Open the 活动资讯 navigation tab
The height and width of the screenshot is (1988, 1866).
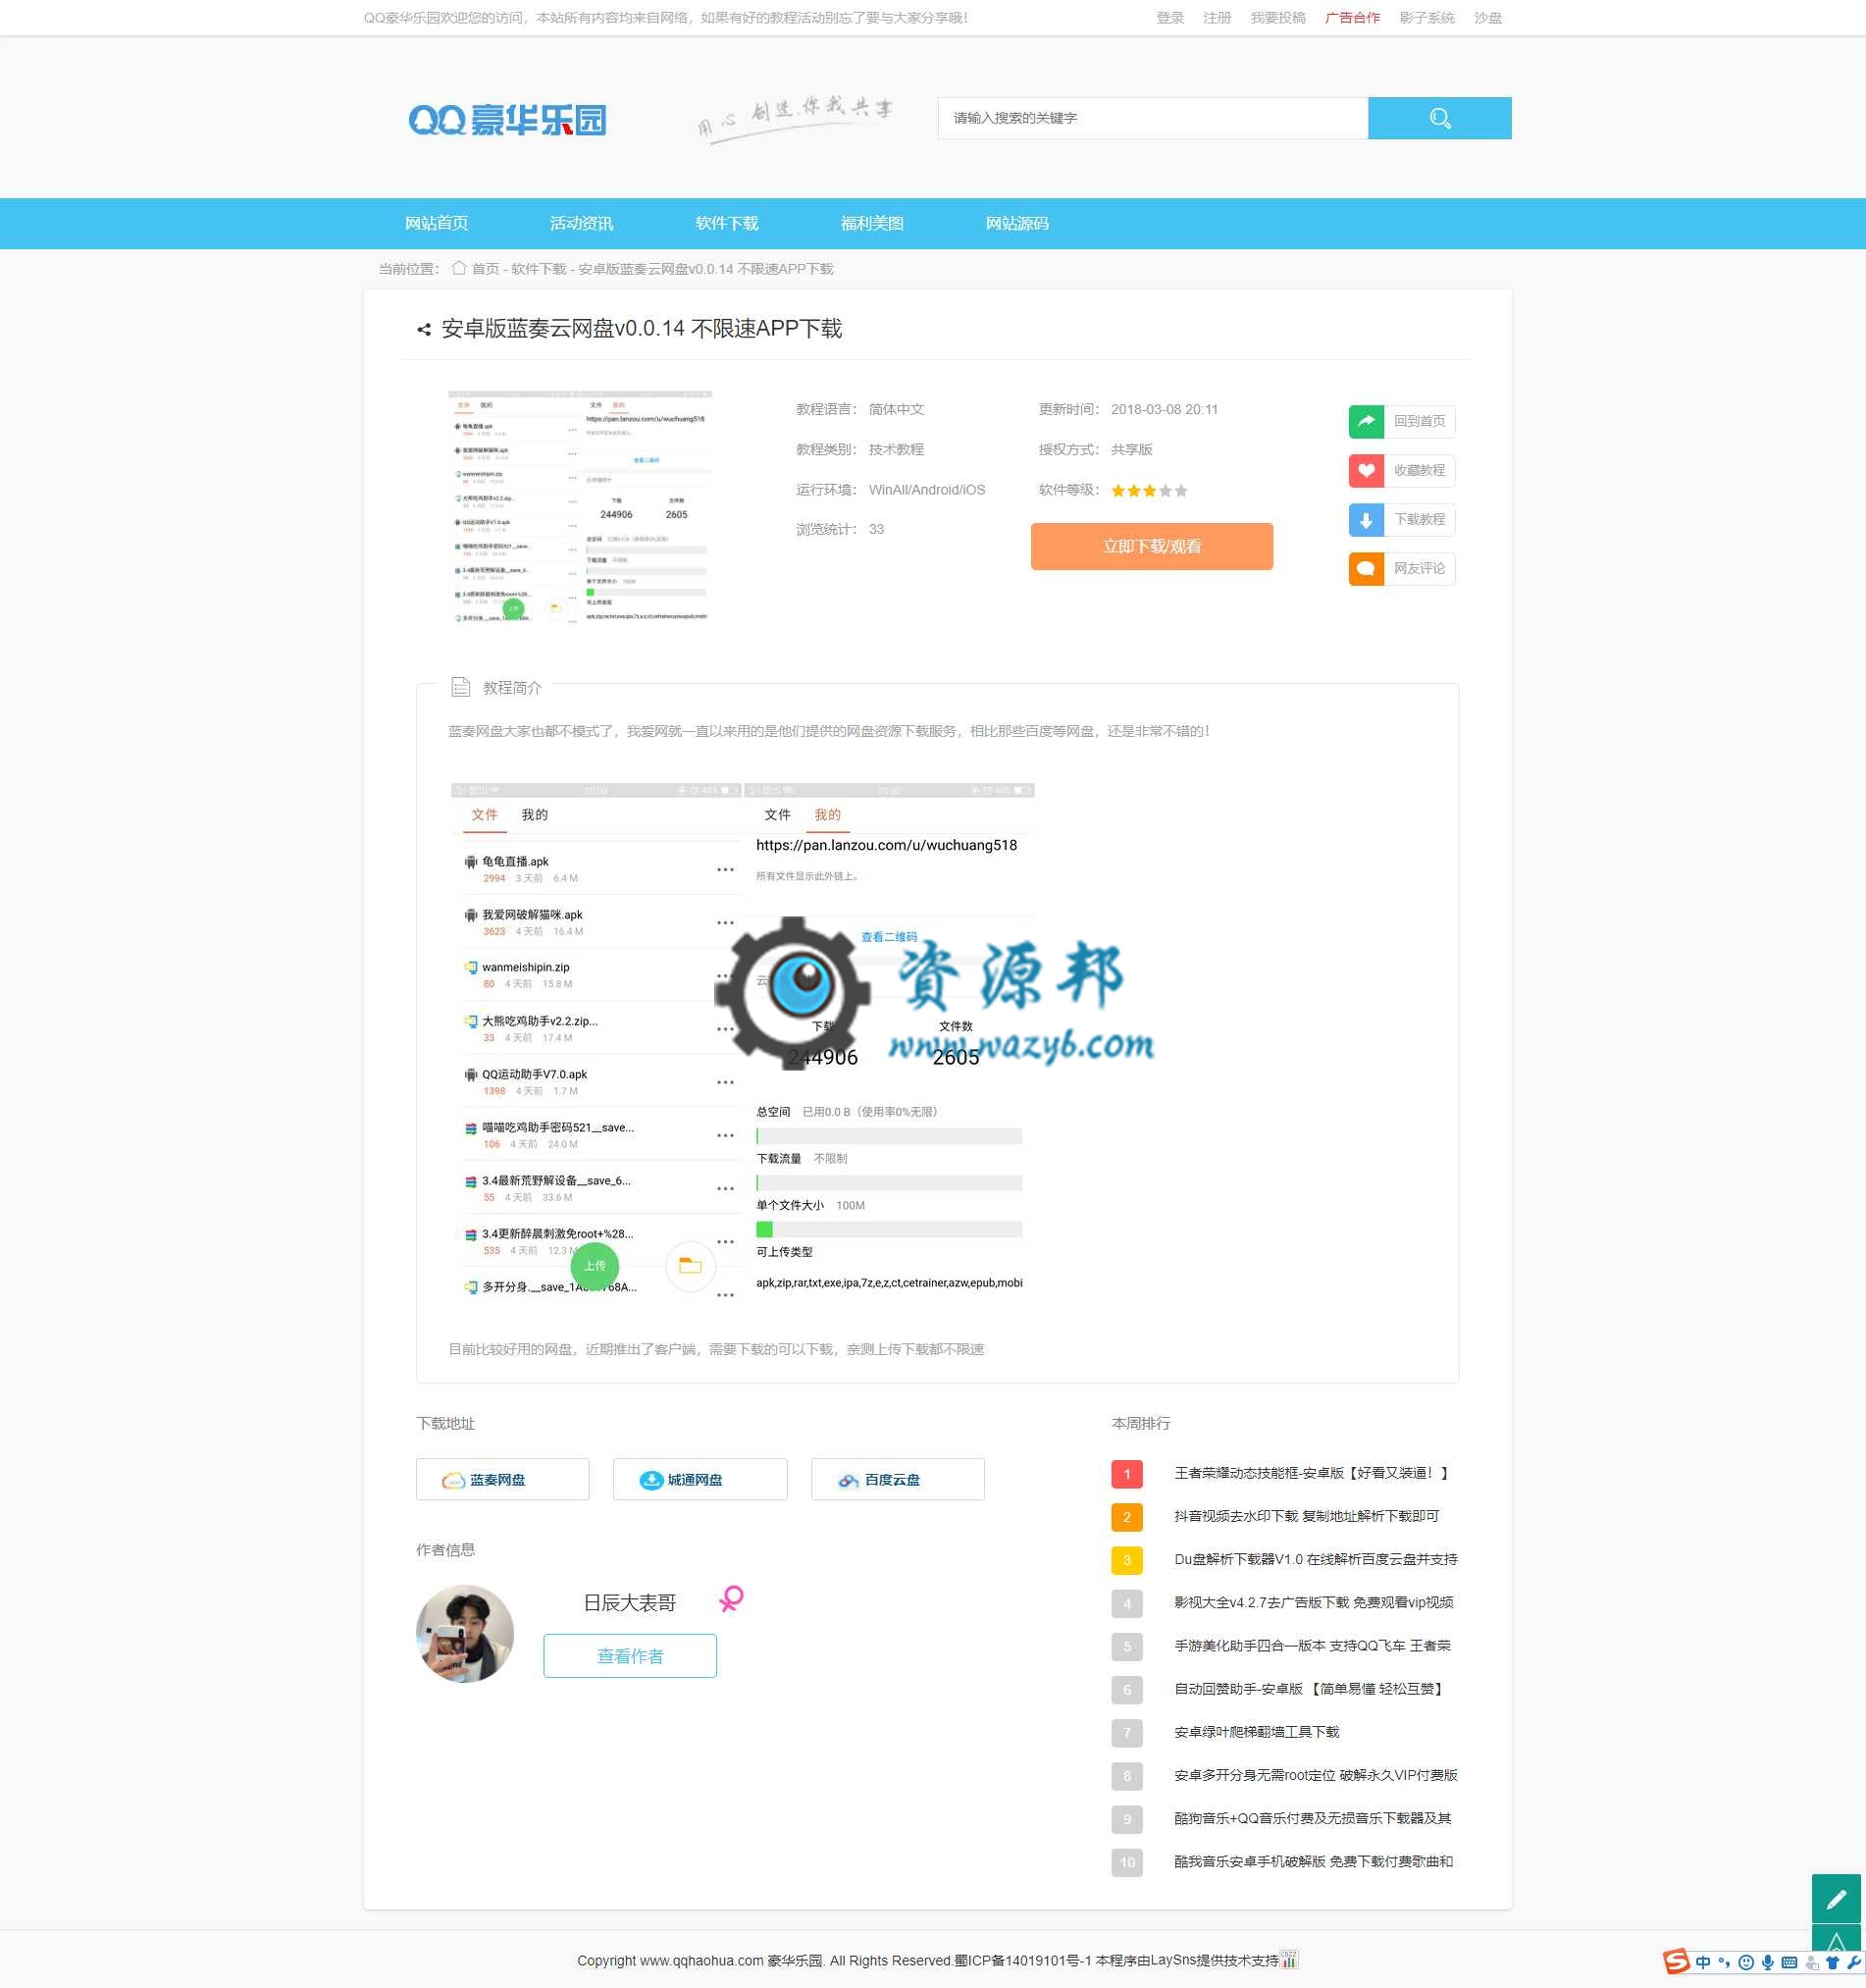point(581,223)
